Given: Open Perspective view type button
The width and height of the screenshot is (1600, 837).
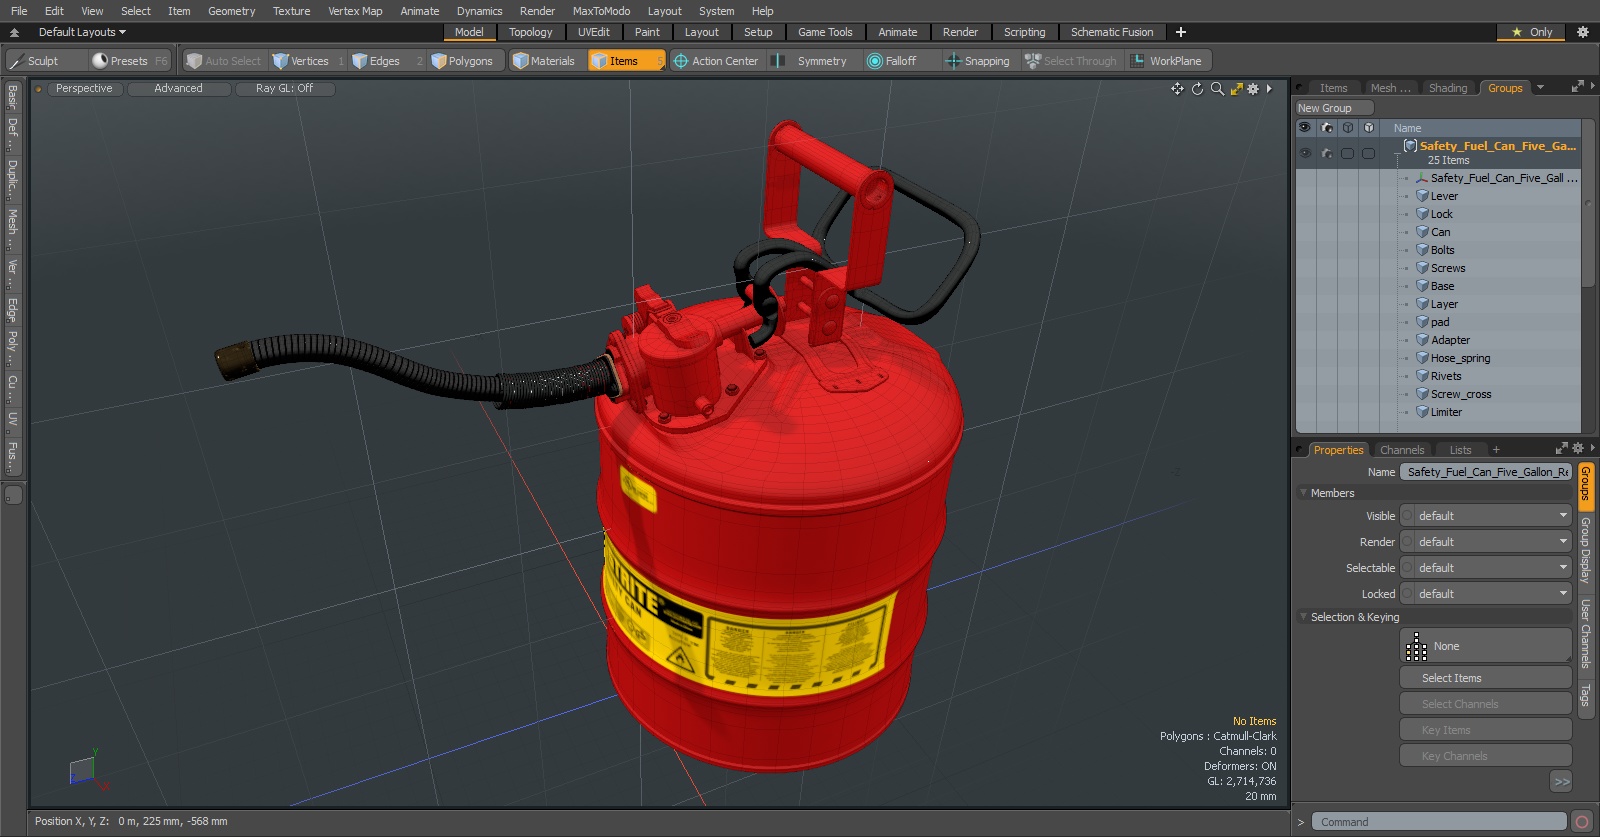Looking at the screenshot, I should (84, 89).
